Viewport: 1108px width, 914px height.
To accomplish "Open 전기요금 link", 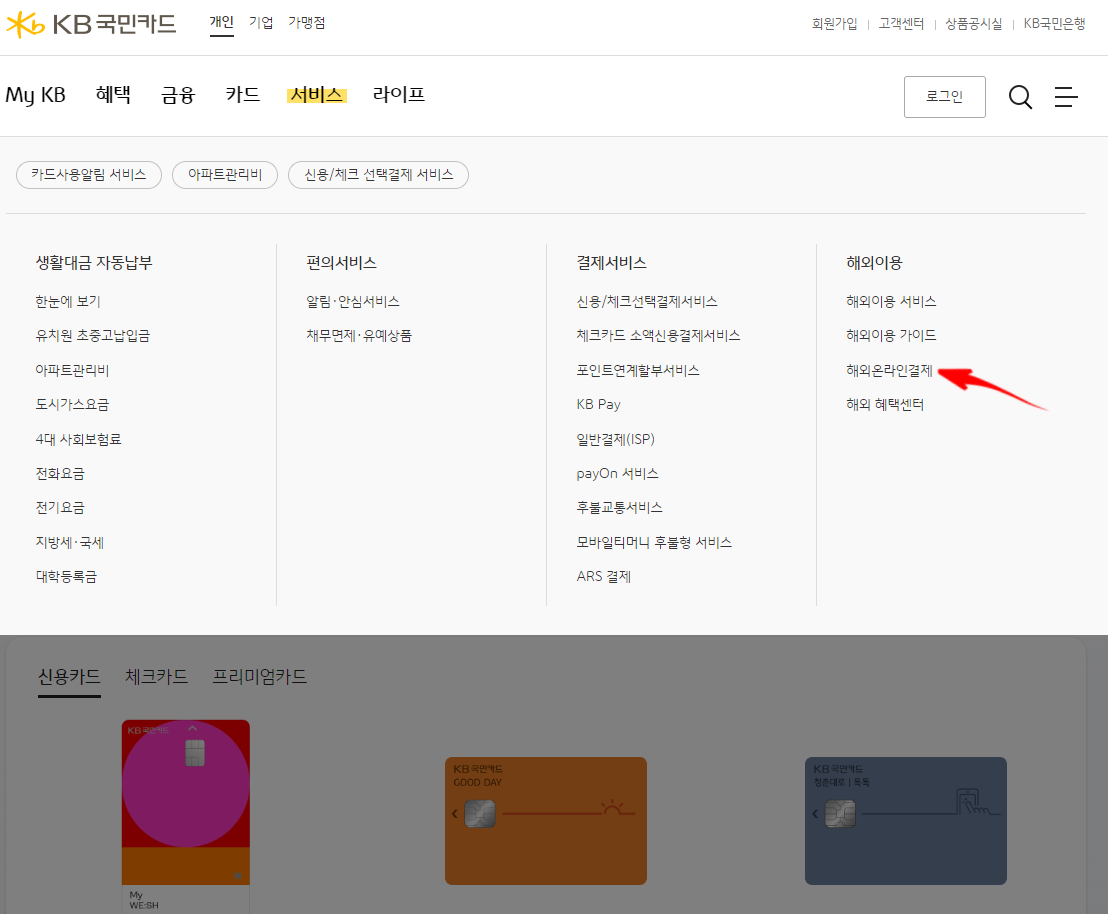I will click(60, 508).
